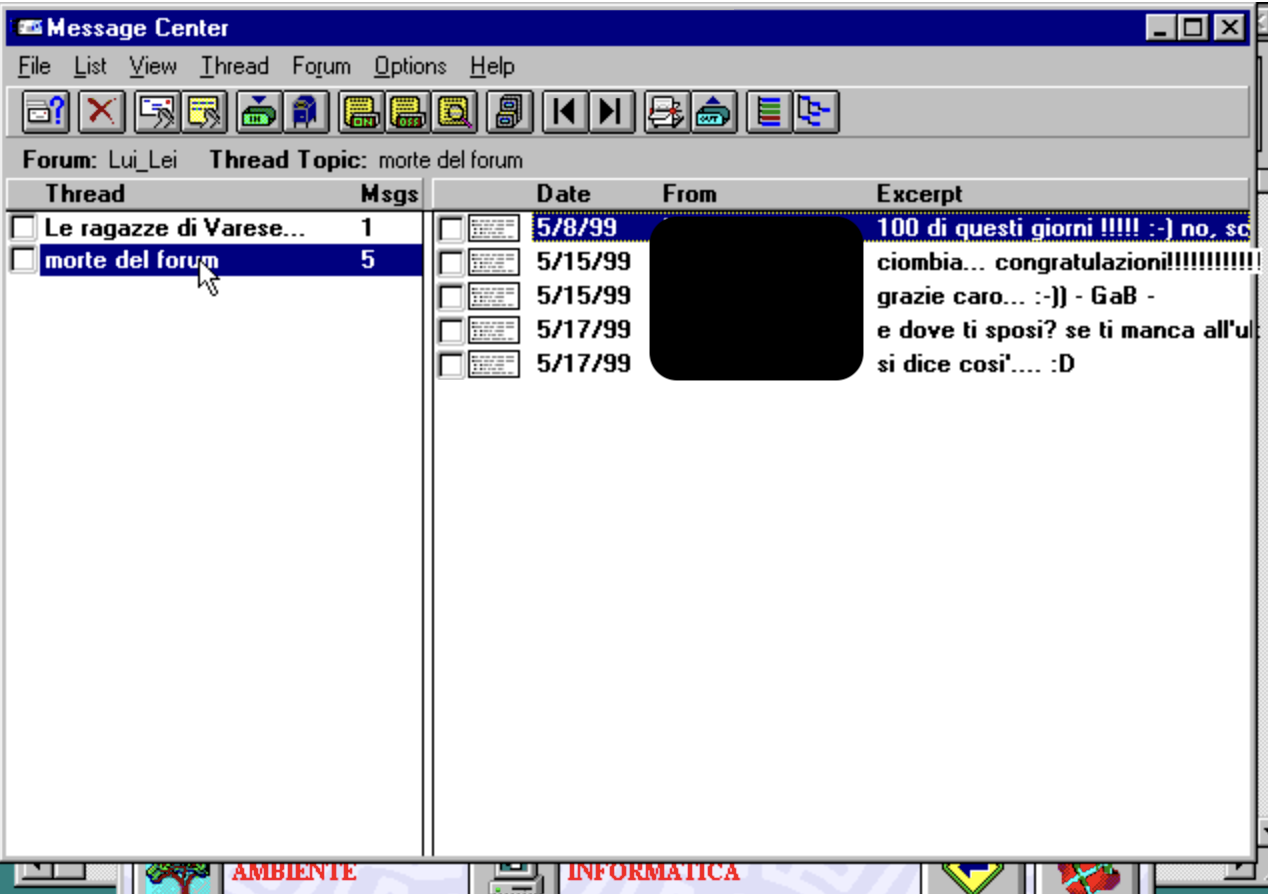Viewport: 1268px width, 894px height.
Task: Click message icon beside 'e dove ti sposi?'
Action: coord(494,330)
